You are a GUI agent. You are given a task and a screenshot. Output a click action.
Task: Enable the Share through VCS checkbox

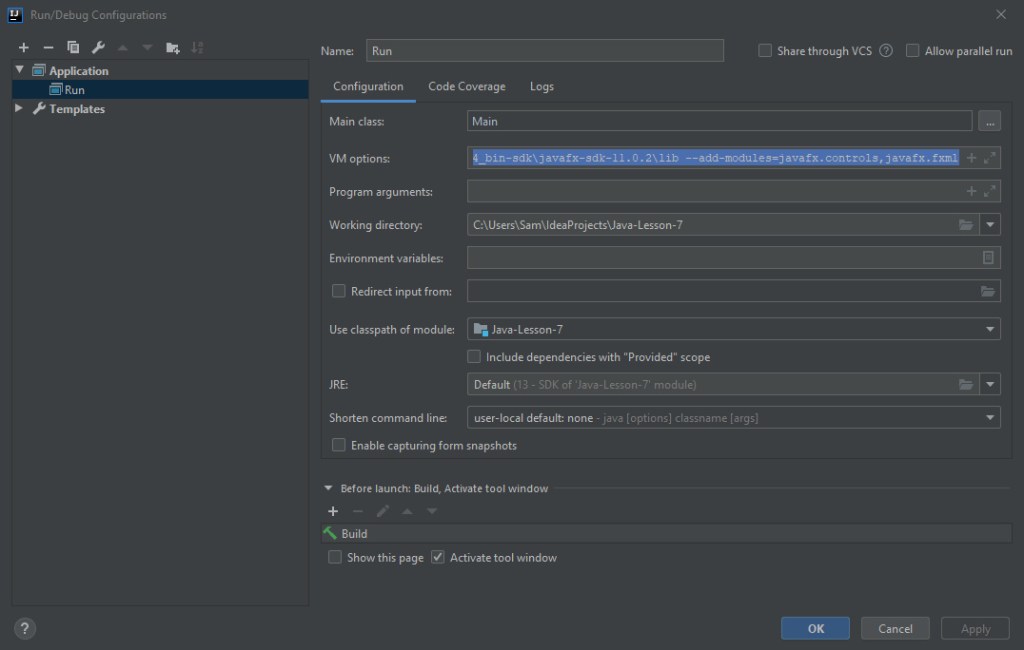coord(765,51)
